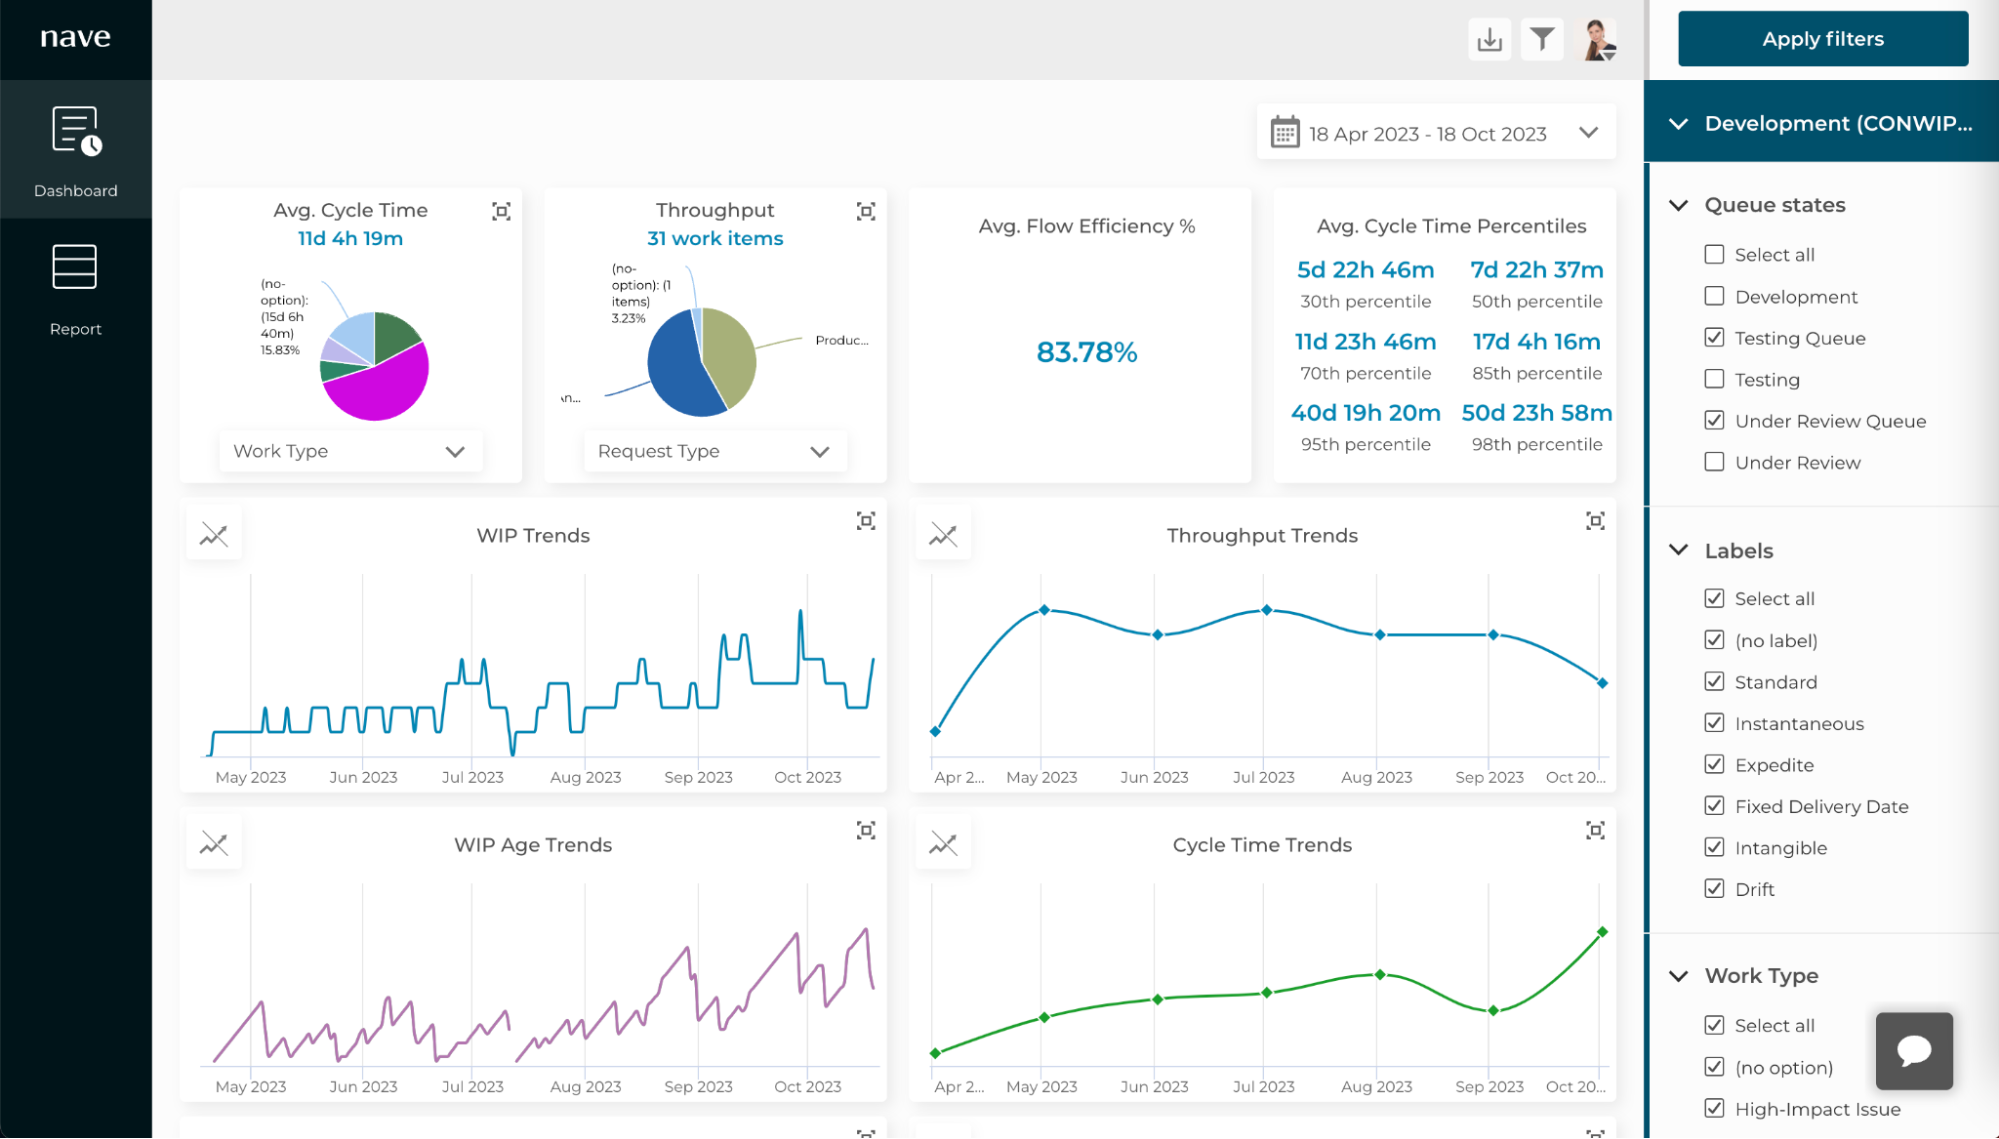Expand the Throughput widget fullscreen
Image resolution: width=1999 pixels, height=1139 pixels.
point(866,211)
